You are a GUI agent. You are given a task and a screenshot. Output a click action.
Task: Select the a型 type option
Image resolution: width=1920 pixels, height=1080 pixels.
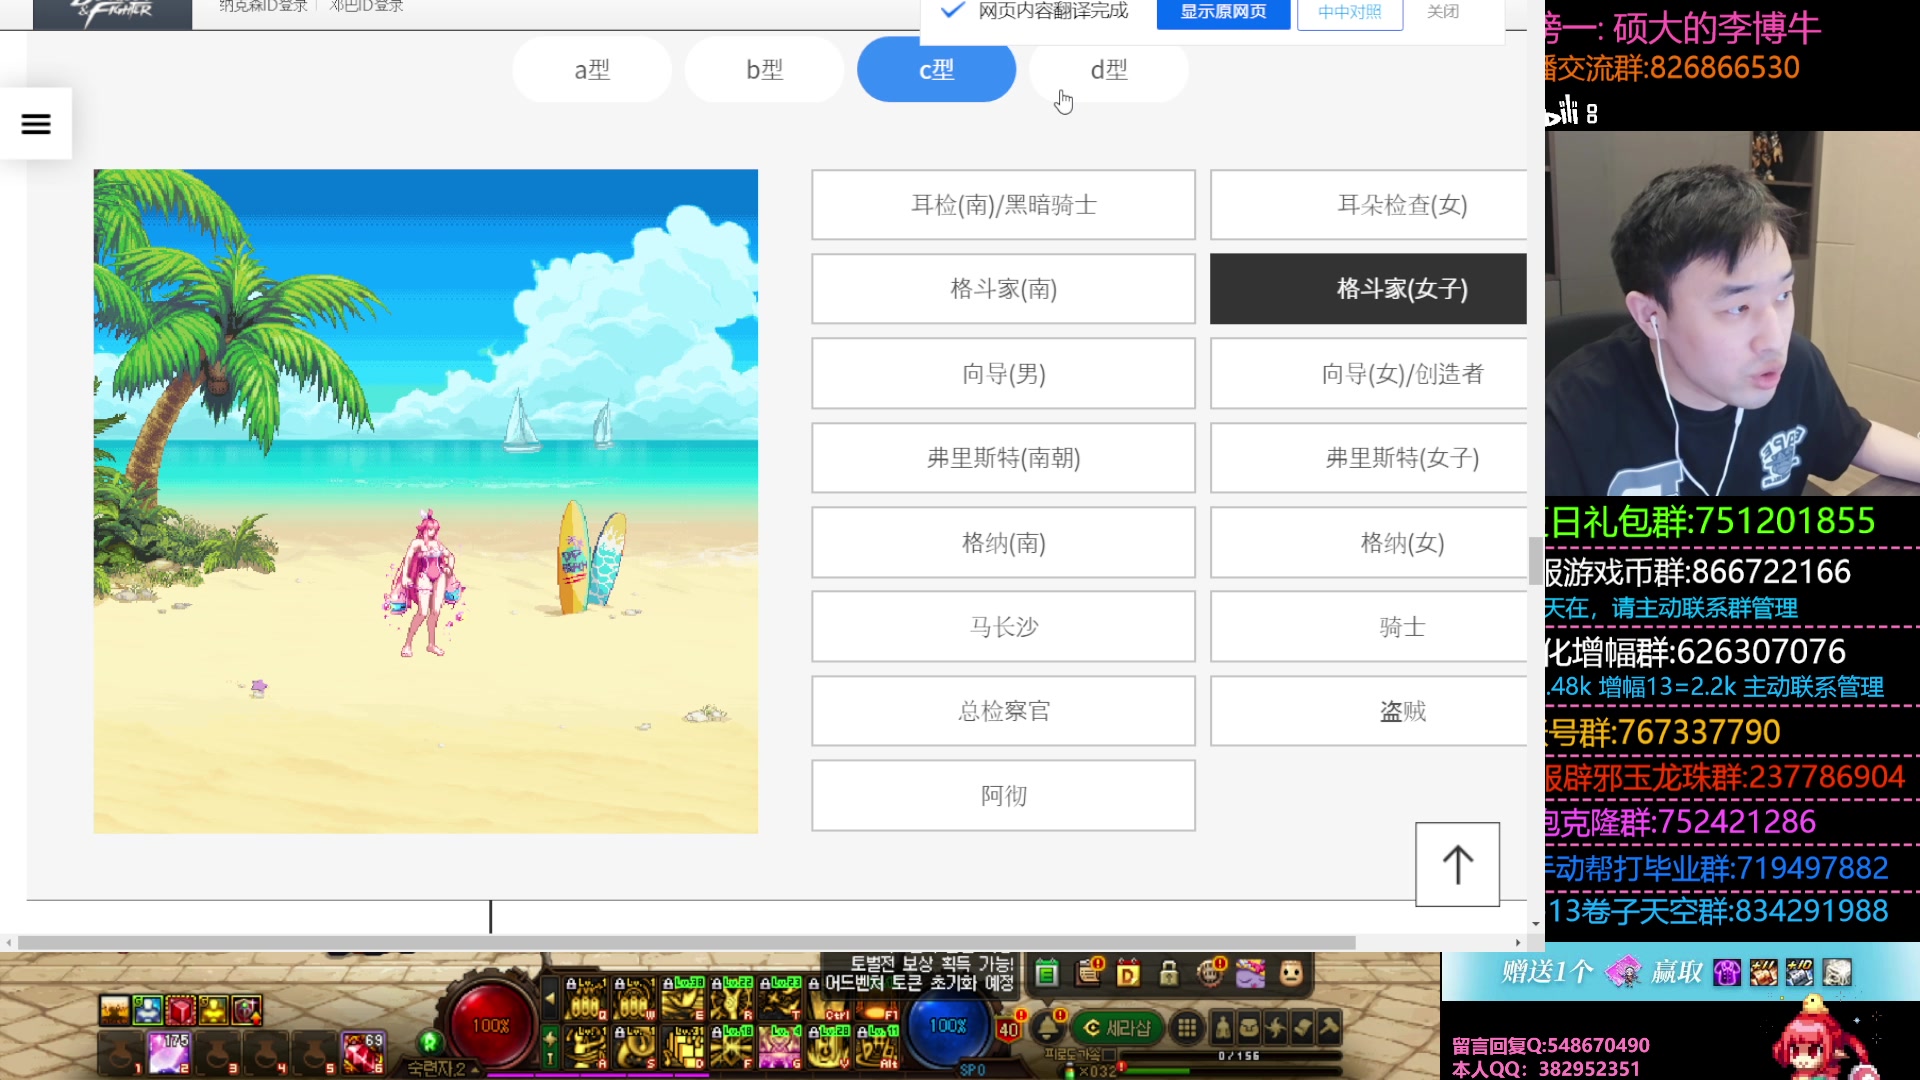[x=592, y=70]
